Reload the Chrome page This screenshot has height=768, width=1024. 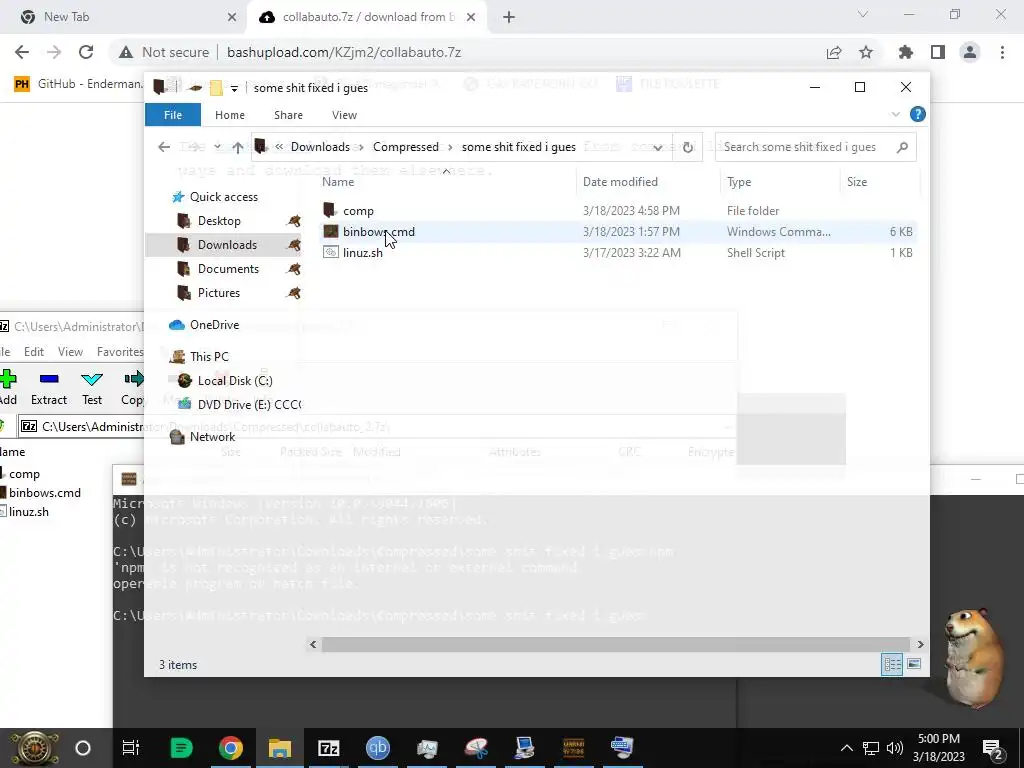(x=86, y=52)
